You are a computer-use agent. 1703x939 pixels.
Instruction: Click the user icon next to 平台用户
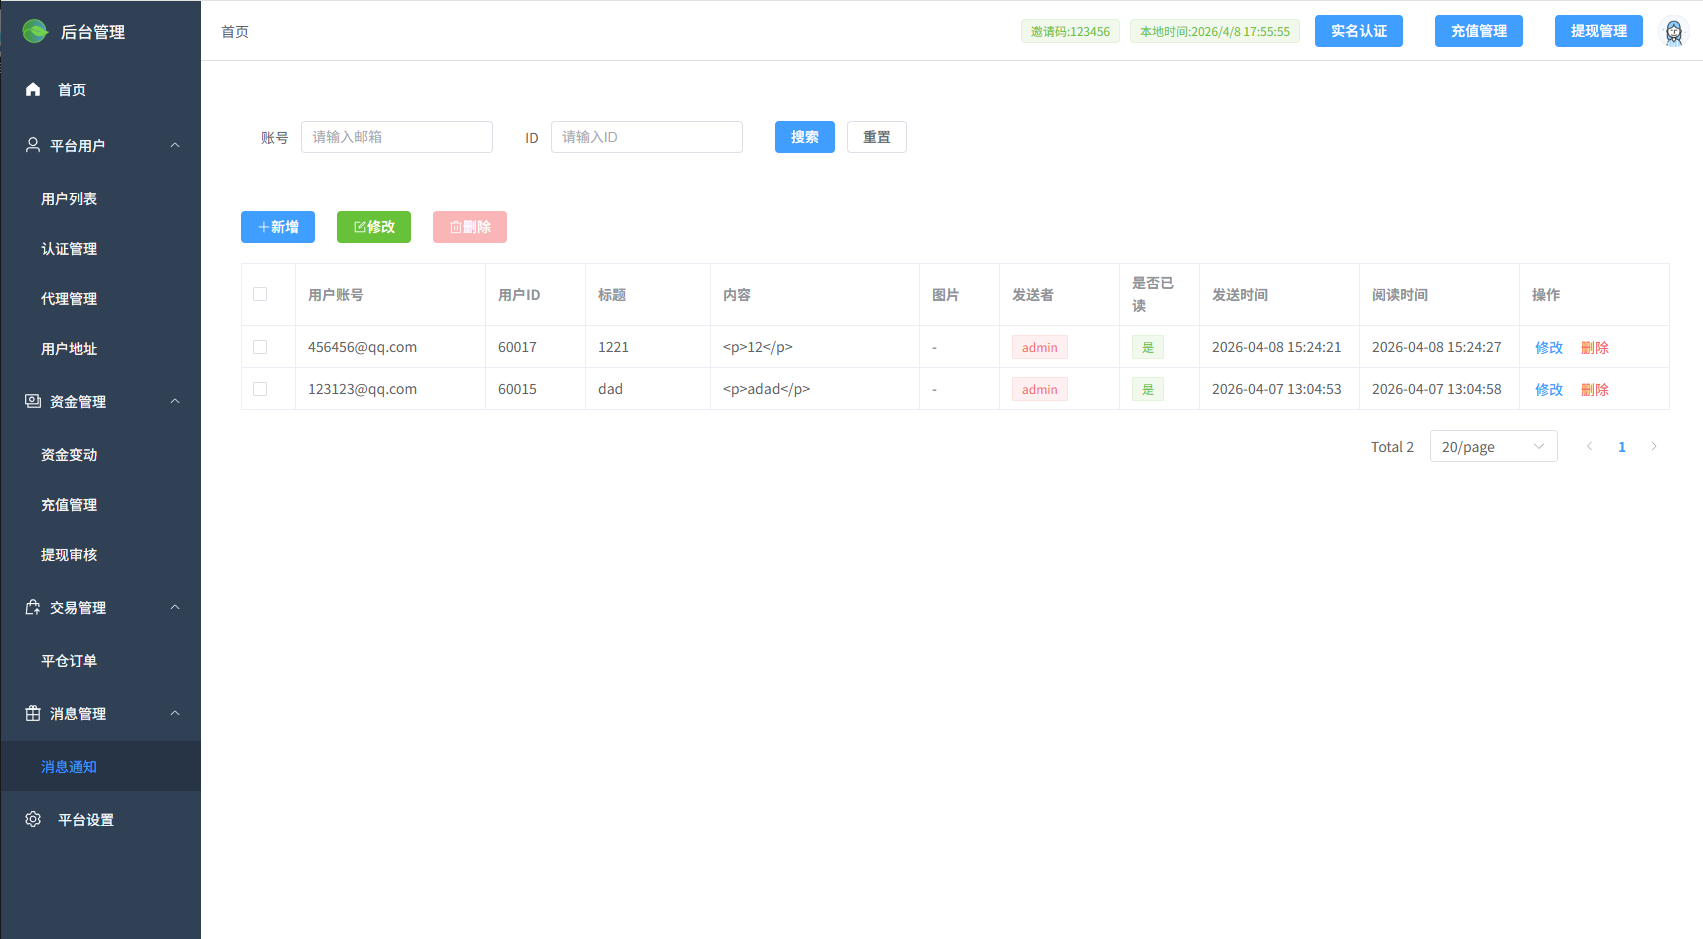(x=33, y=145)
